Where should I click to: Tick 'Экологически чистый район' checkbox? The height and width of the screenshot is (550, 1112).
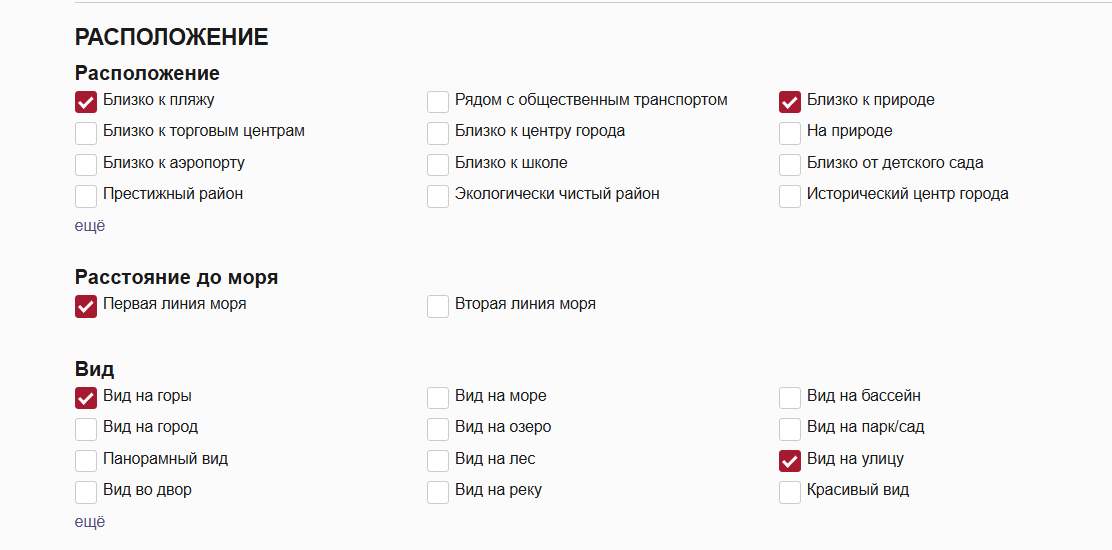pyautogui.click(x=438, y=196)
